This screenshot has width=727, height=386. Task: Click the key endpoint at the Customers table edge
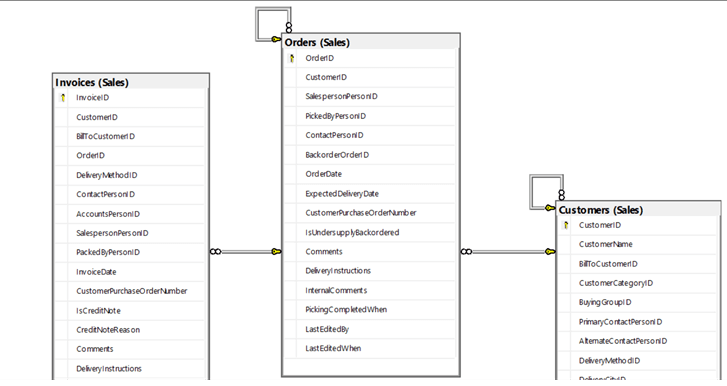(550, 252)
